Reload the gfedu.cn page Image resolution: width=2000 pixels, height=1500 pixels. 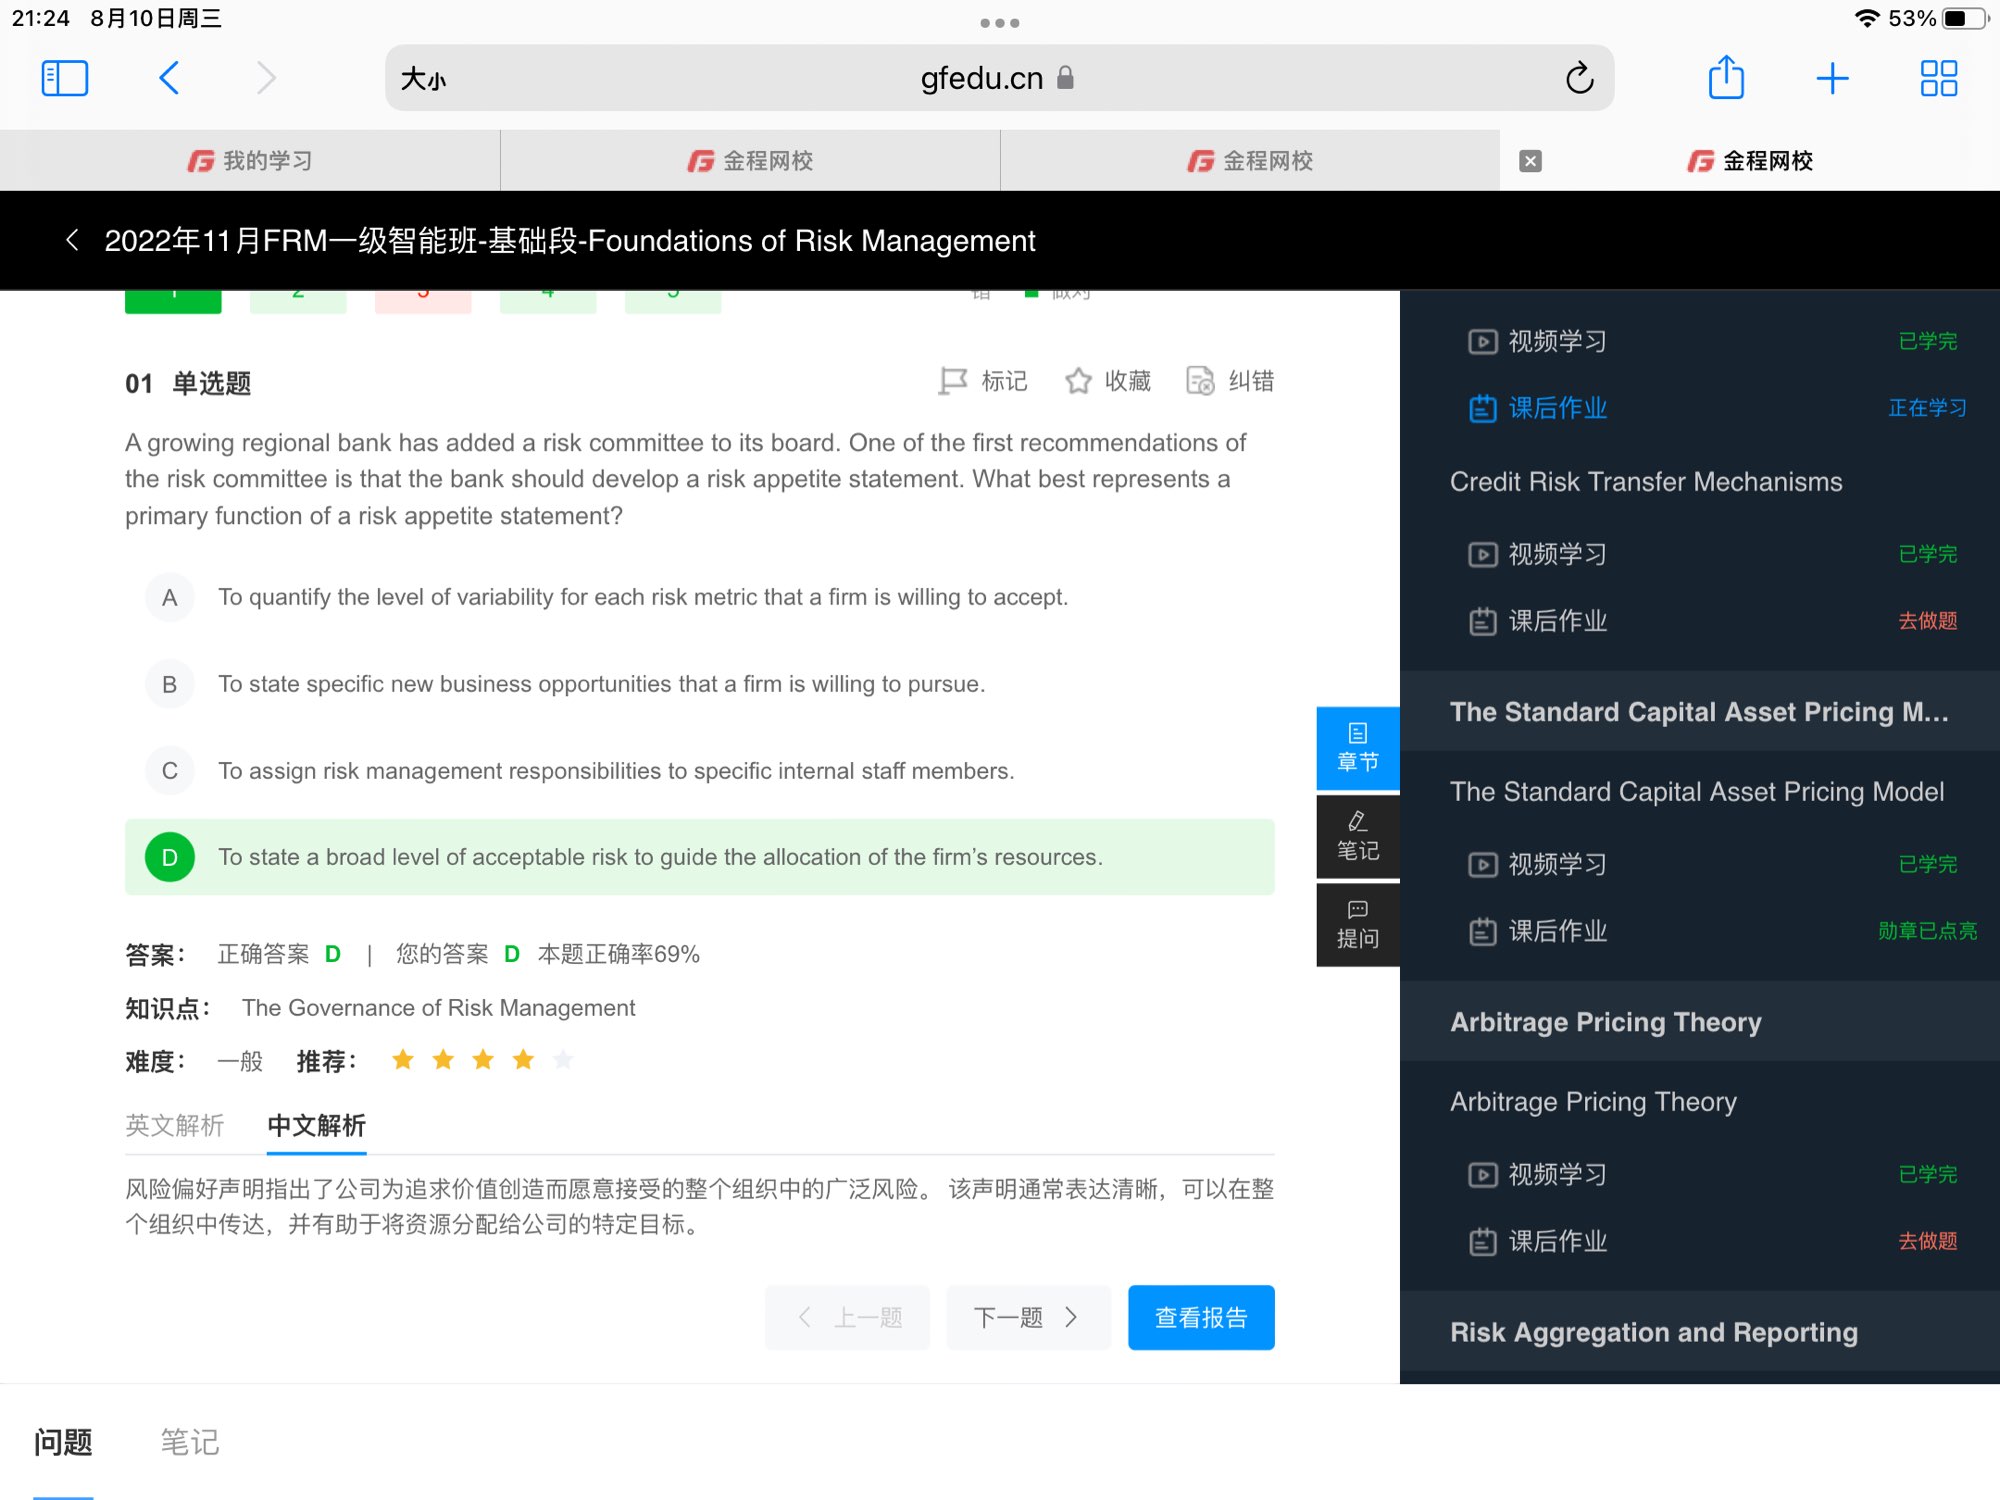[x=1579, y=78]
